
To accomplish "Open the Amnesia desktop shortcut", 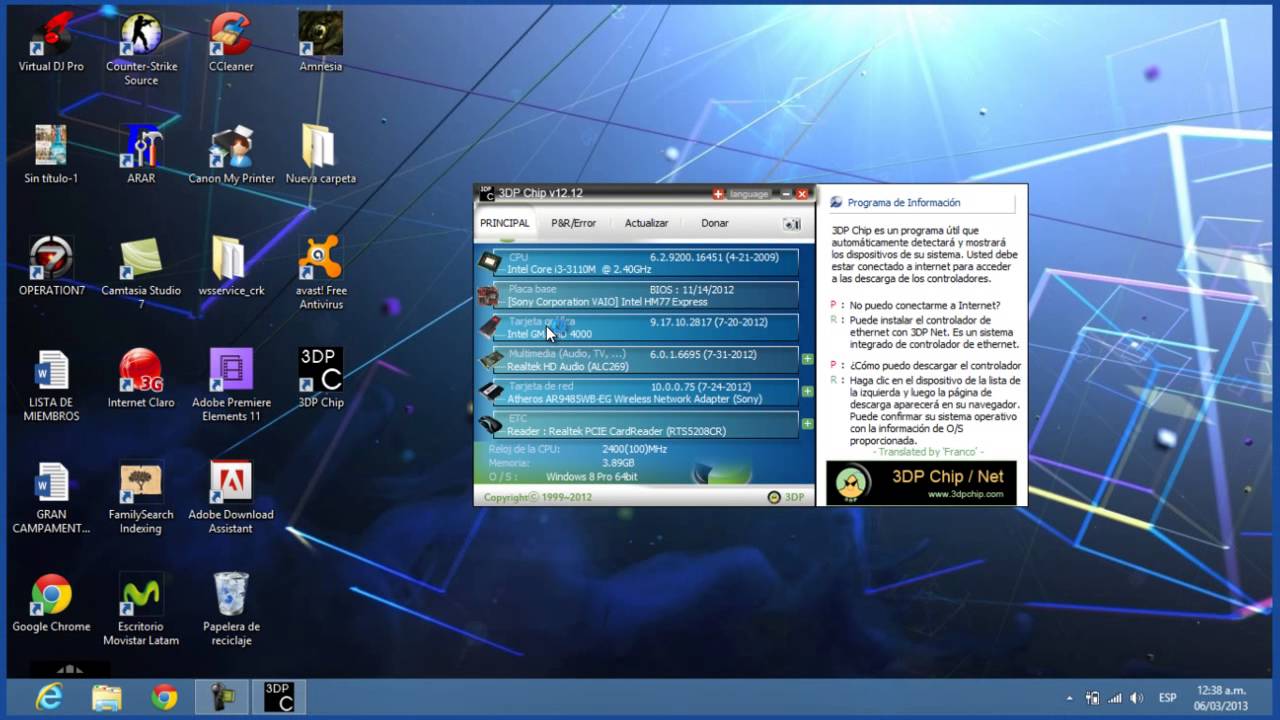I will click(321, 43).
